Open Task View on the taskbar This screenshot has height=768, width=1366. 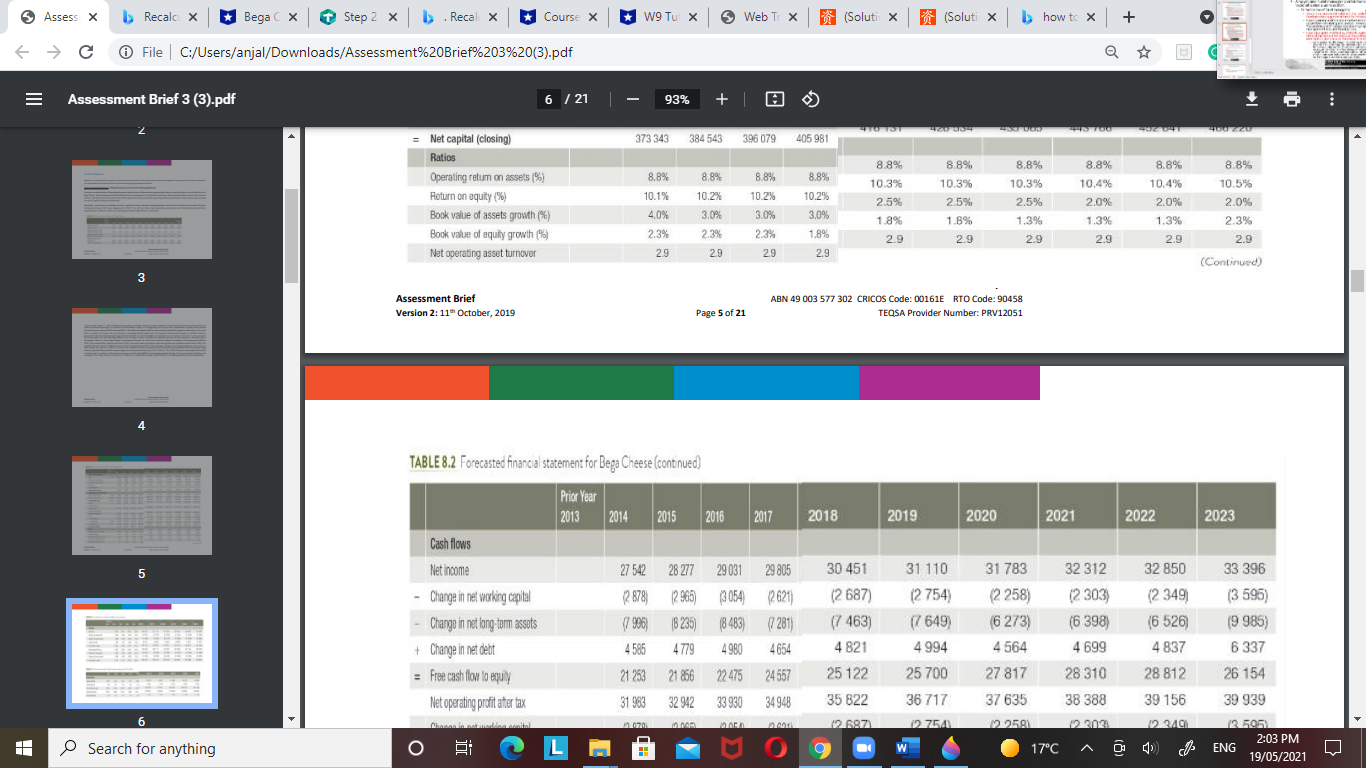463,748
